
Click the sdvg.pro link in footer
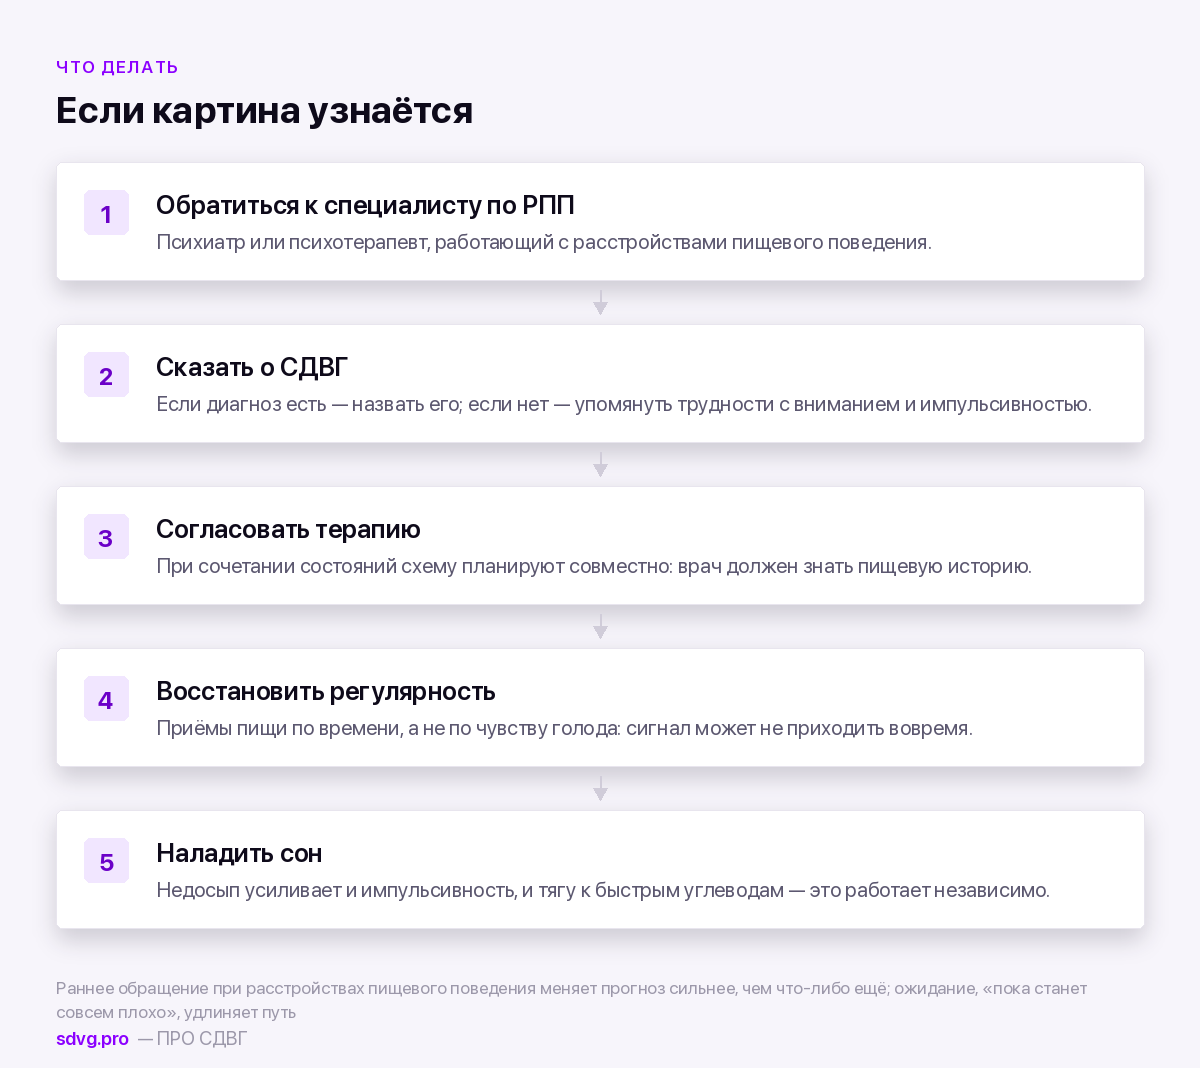[x=92, y=1039]
